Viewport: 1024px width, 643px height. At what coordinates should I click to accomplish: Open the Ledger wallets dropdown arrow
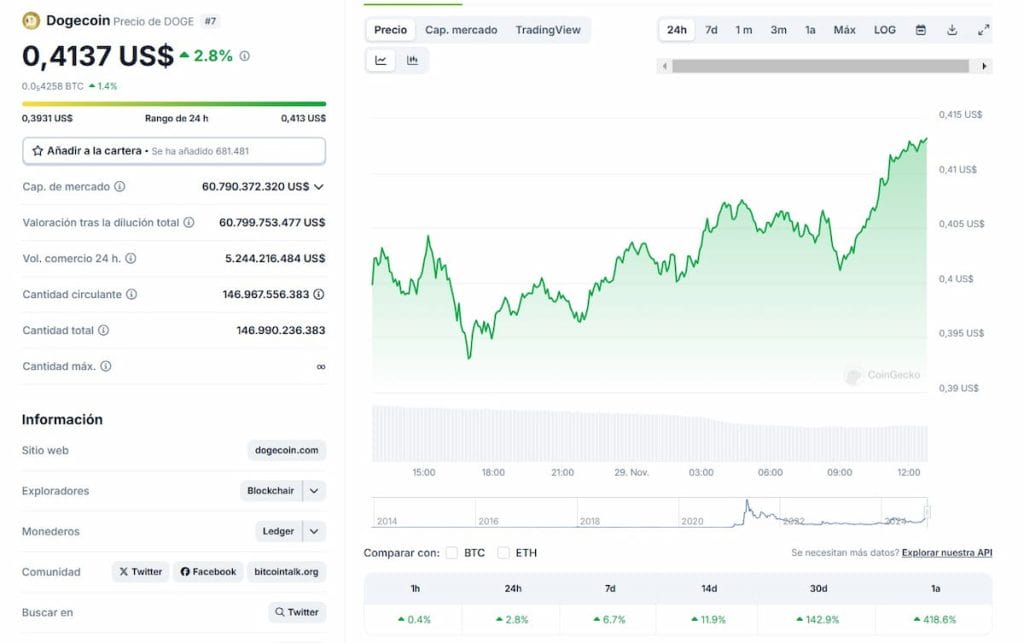pos(314,531)
